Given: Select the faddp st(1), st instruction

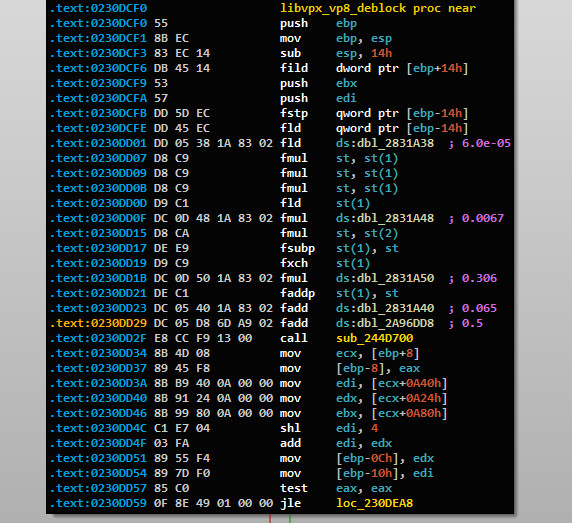Looking at the screenshot, I should pyautogui.click(x=339, y=293).
